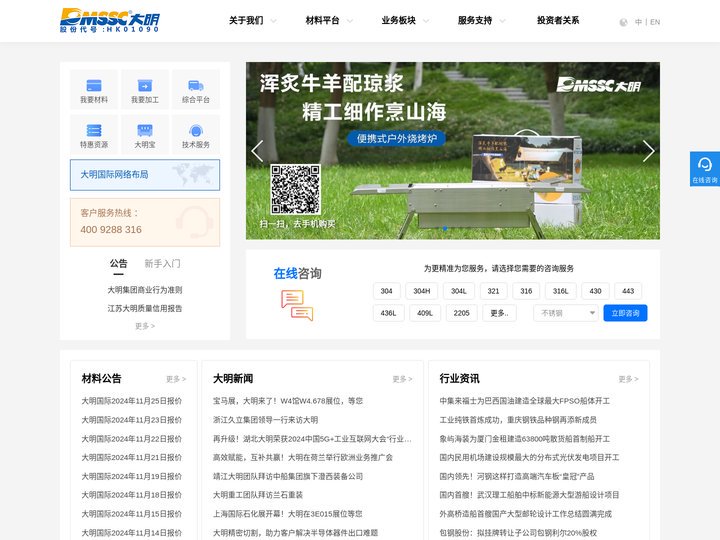Image resolution: width=720 pixels, height=540 pixels.
Task: Expand the 业务板块 menu chevron
Action: pyautogui.click(x=426, y=21)
